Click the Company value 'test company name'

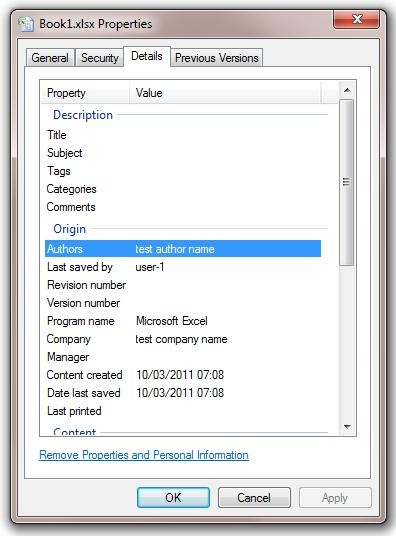click(181, 339)
